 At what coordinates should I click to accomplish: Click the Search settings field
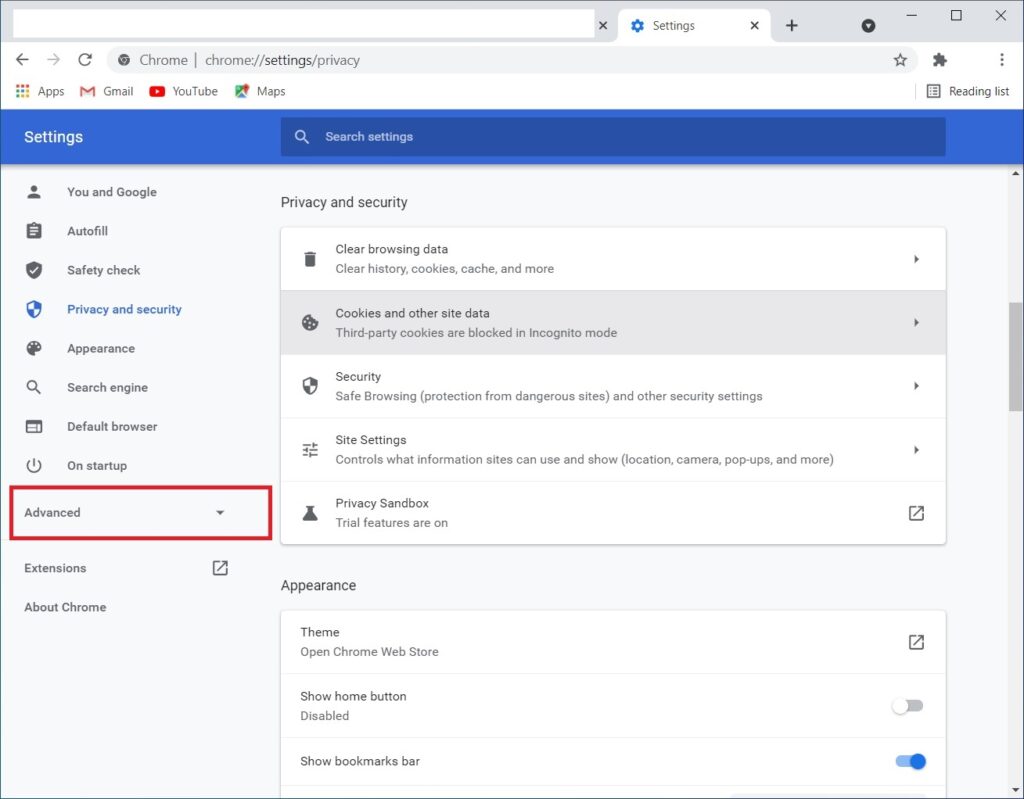tap(612, 137)
